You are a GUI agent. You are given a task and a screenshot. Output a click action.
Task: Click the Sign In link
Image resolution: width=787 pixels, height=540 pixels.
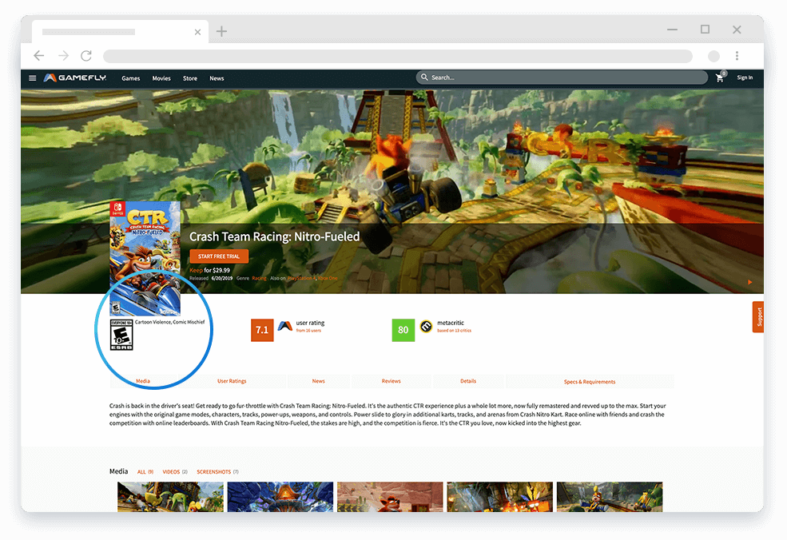click(x=745, y=78)
